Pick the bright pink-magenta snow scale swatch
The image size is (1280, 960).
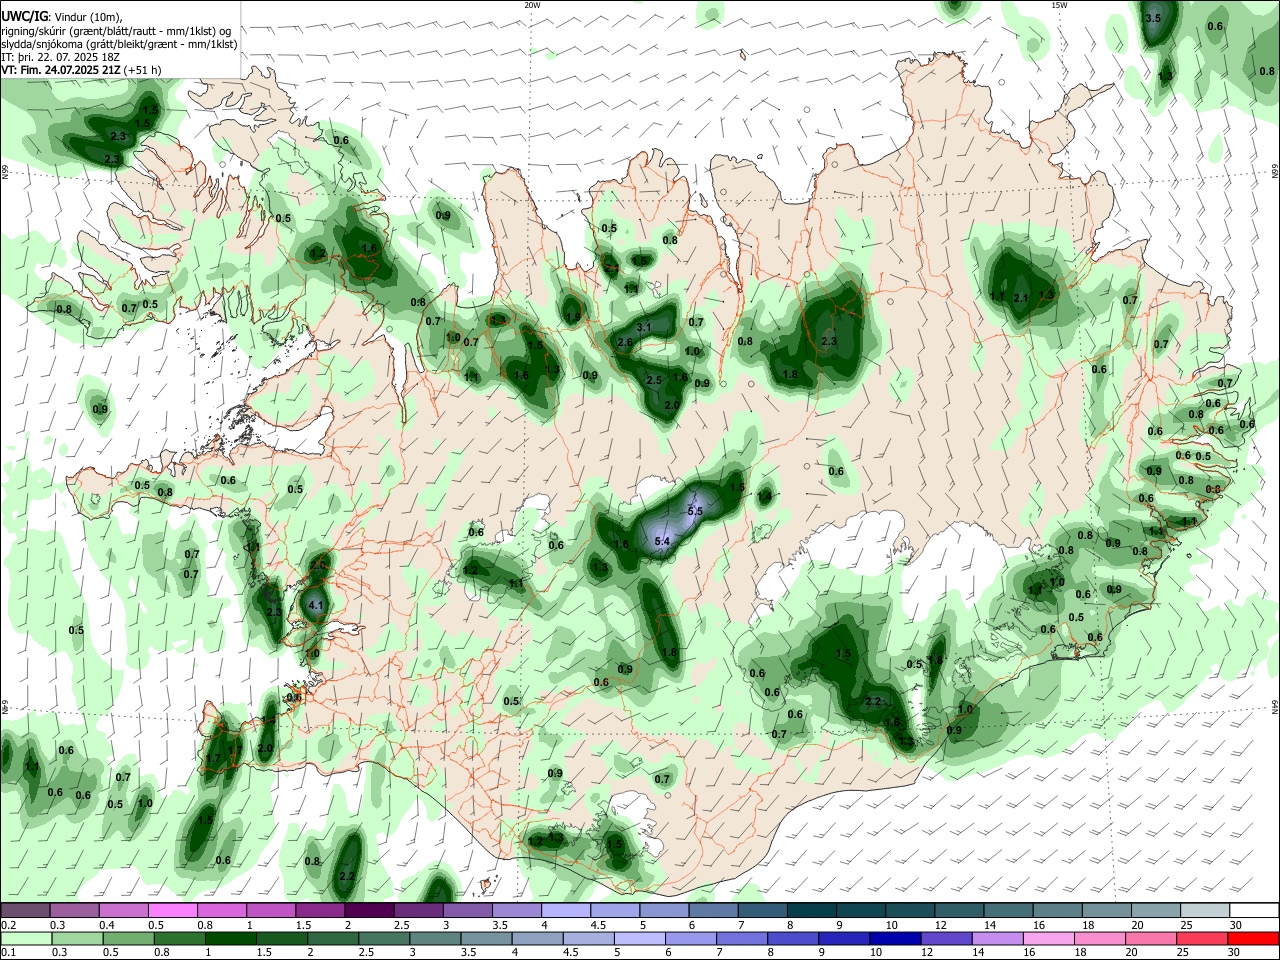172,910
